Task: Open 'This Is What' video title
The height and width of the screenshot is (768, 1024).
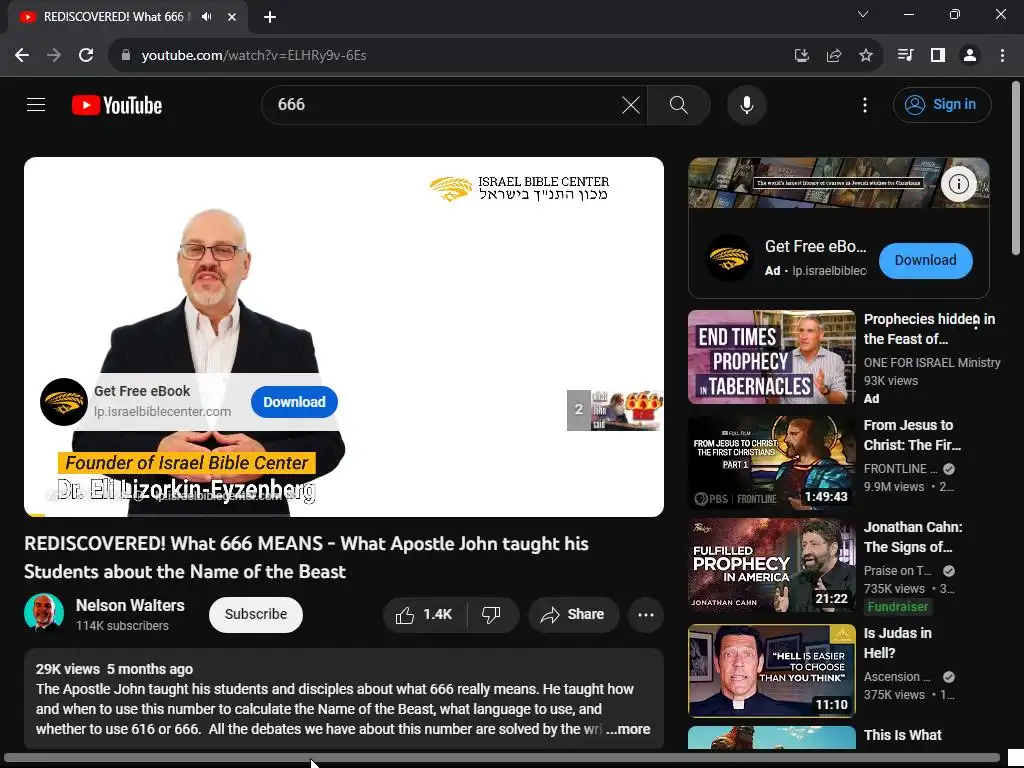Action: (903, 735)
